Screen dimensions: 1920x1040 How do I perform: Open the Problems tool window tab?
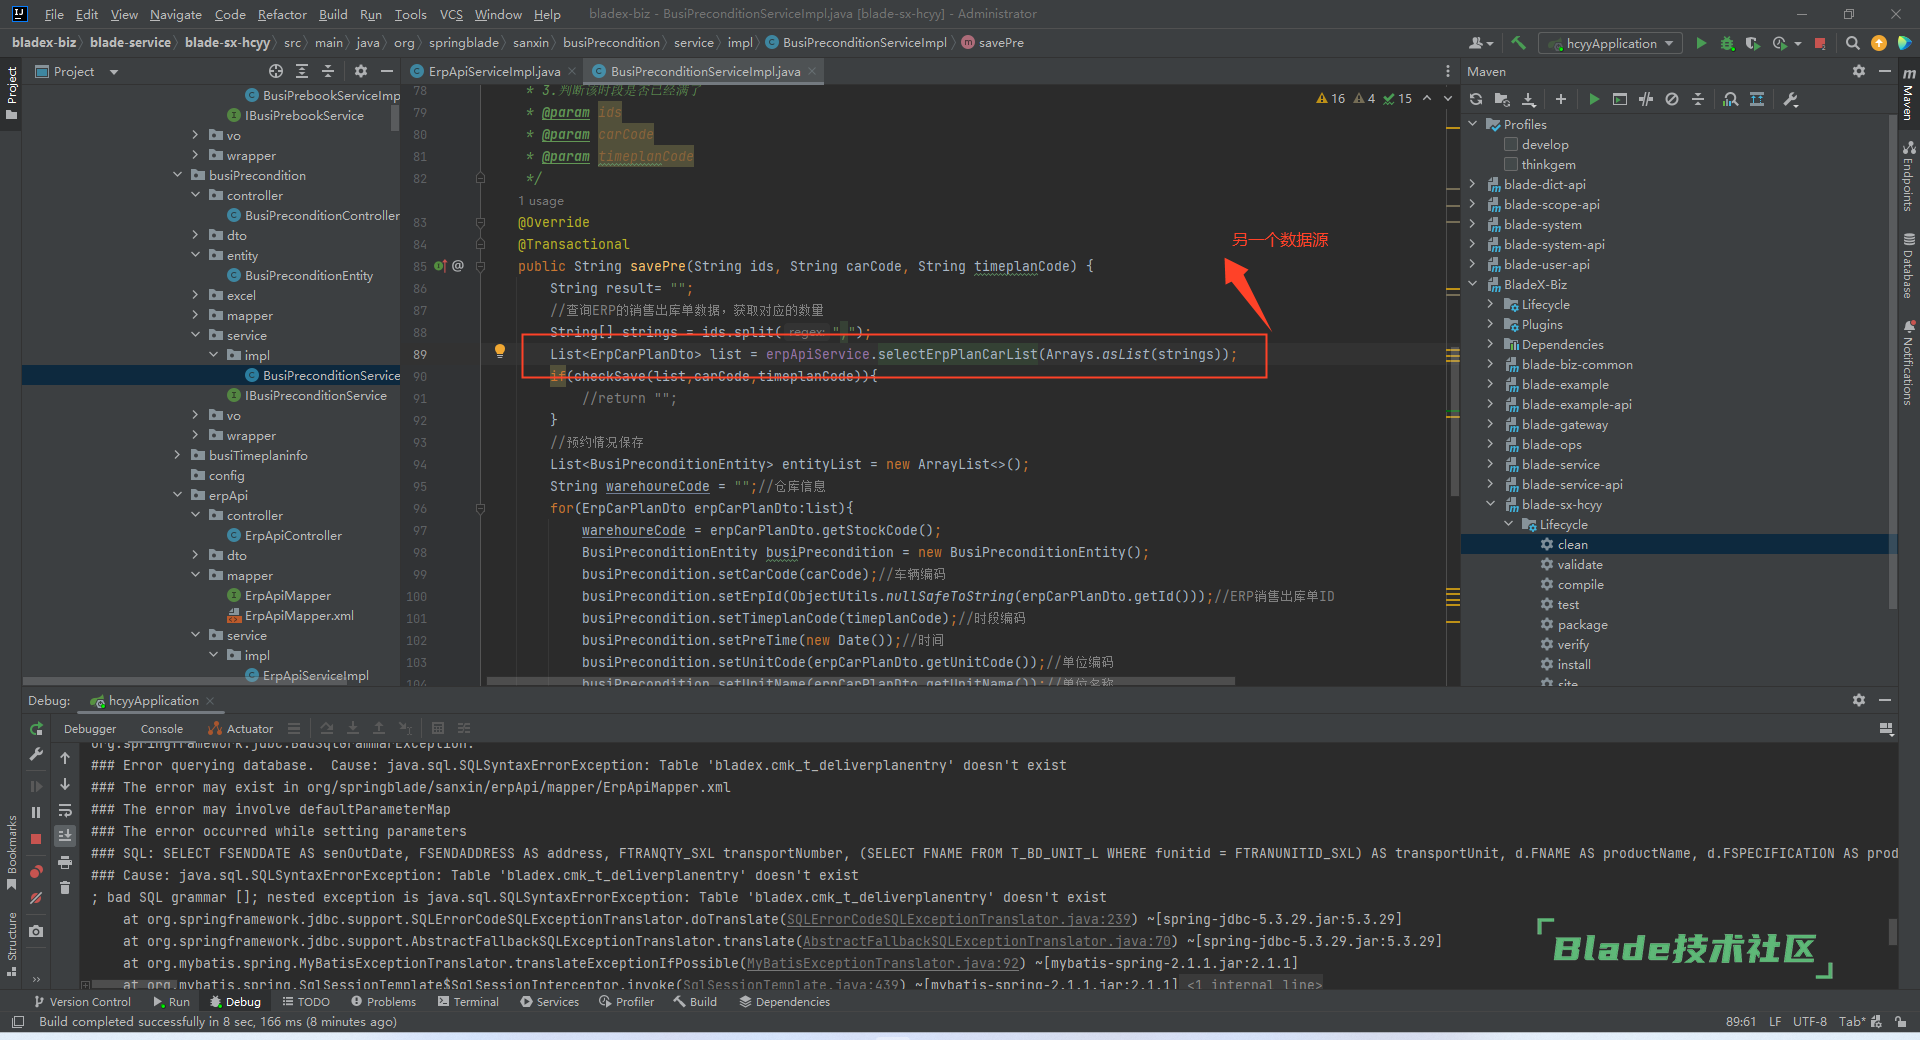click(x=383, y=1001)
